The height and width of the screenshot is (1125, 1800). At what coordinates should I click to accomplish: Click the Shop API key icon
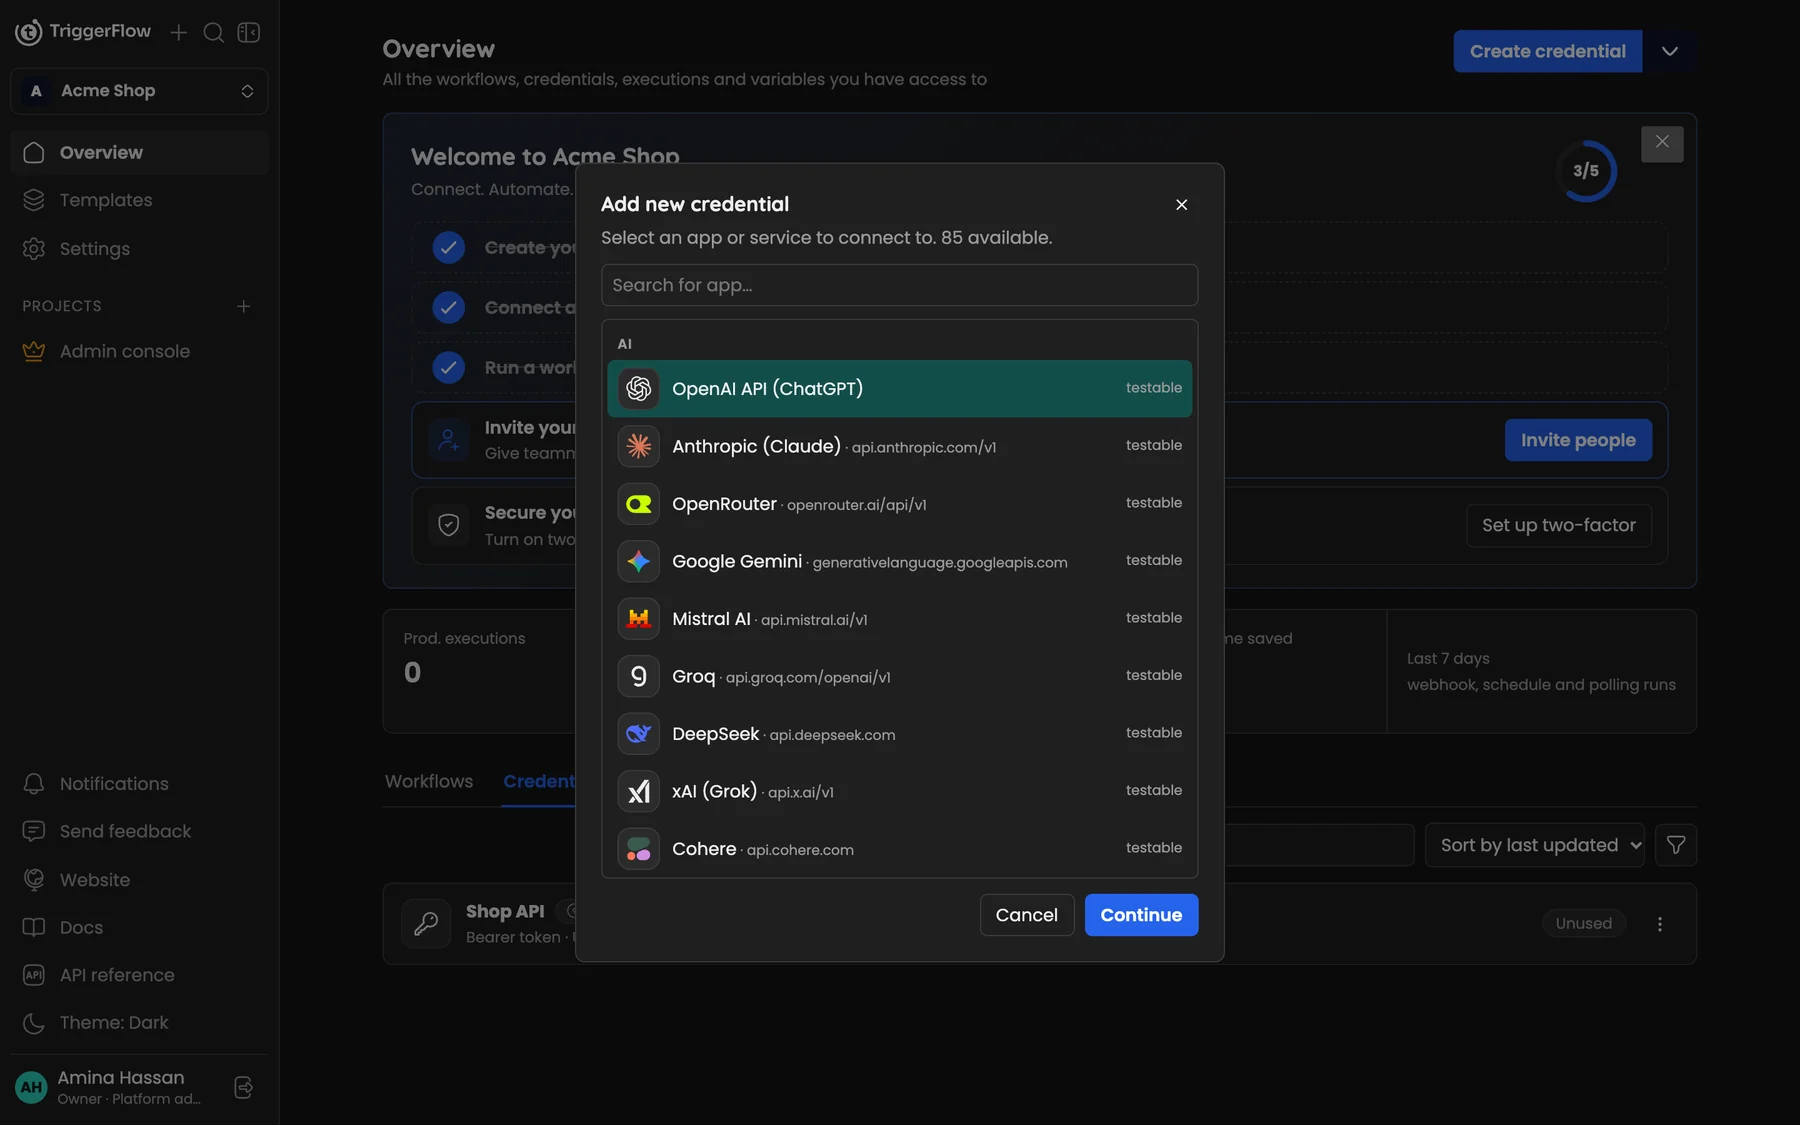(426, 923)
